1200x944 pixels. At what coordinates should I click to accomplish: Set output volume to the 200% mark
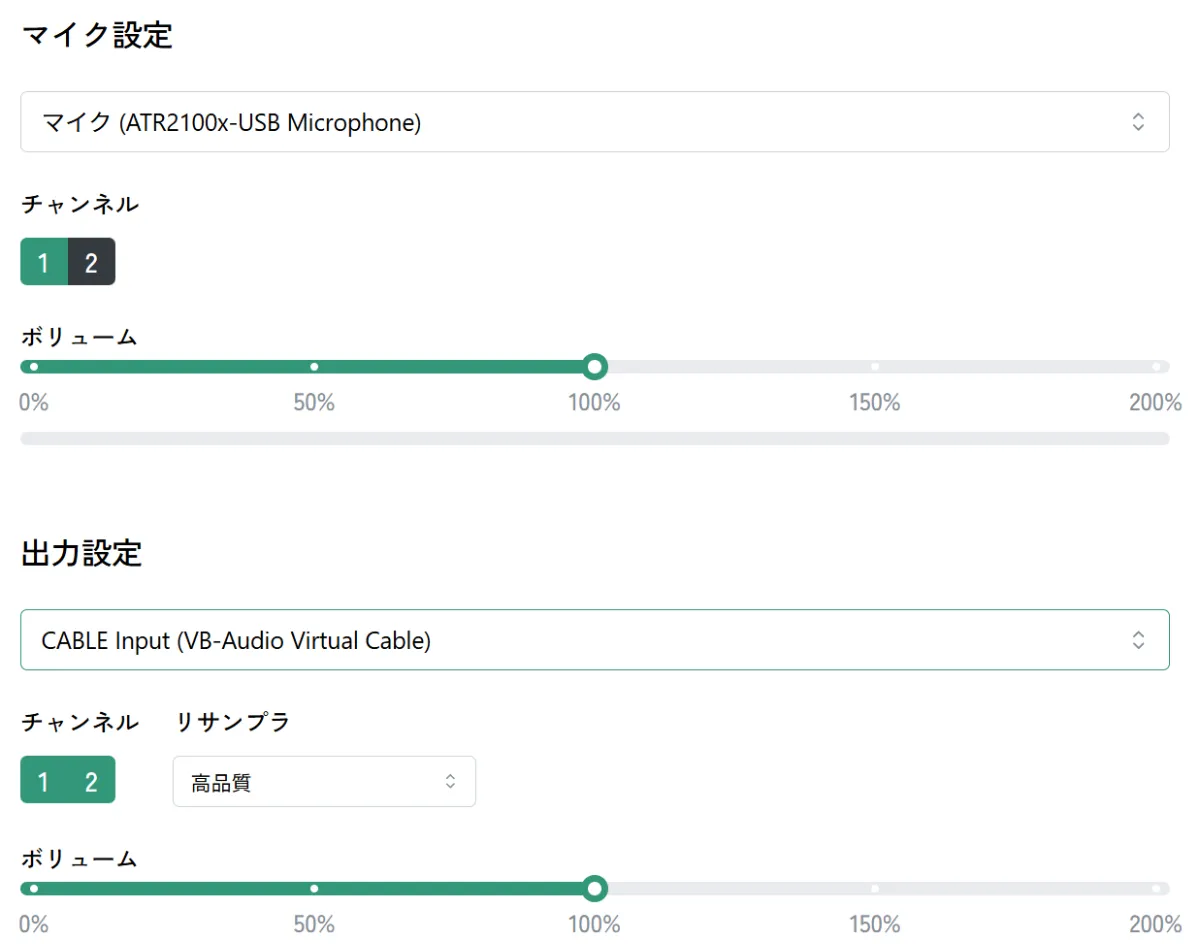(x=1156, y=888)
